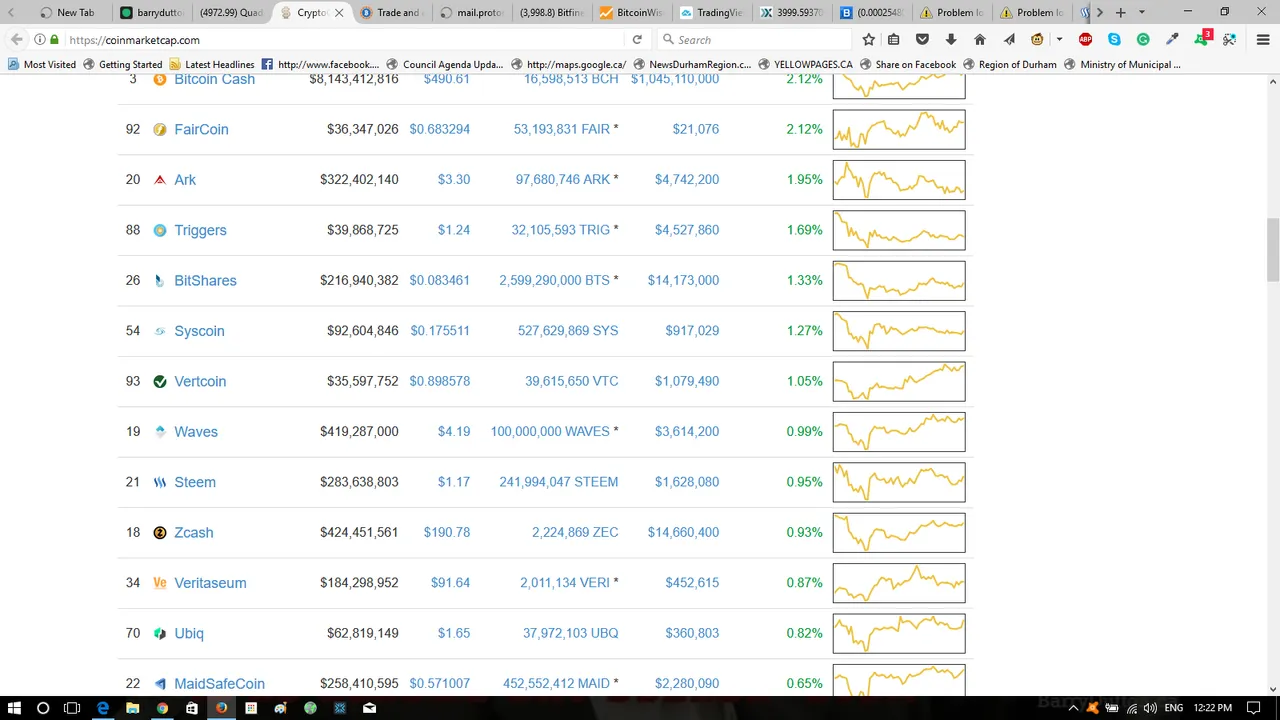
Task: Click the page vertical scrollbar
Action: tap(1273, 250)
